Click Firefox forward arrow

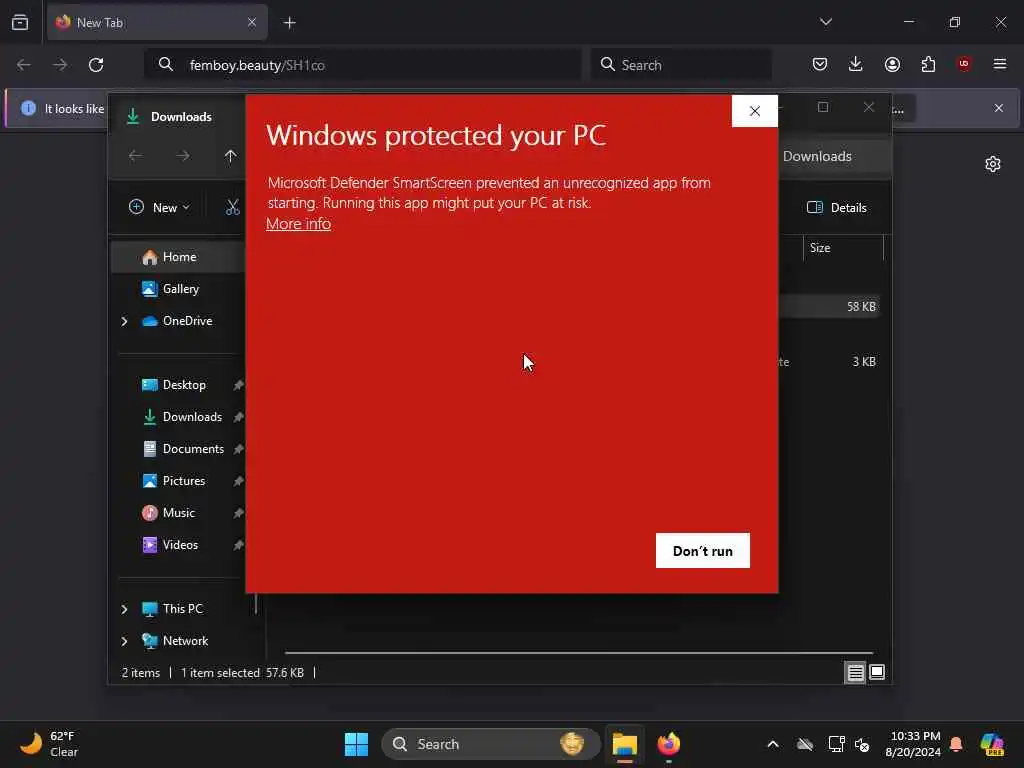pos(60,65)
